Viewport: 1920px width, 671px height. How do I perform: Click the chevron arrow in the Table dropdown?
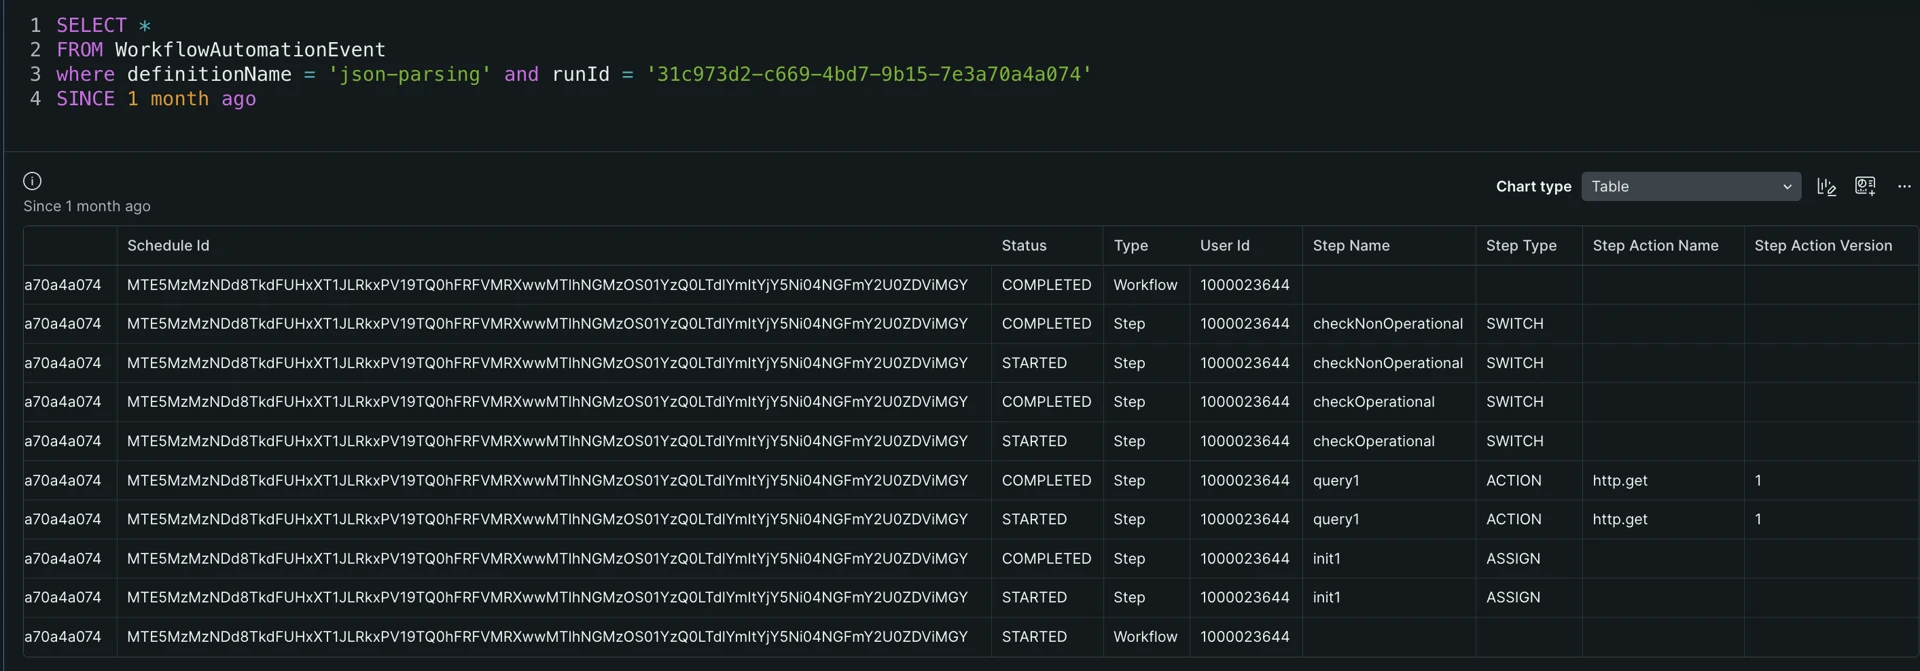pyautogui.click(x=1787, y=187)
